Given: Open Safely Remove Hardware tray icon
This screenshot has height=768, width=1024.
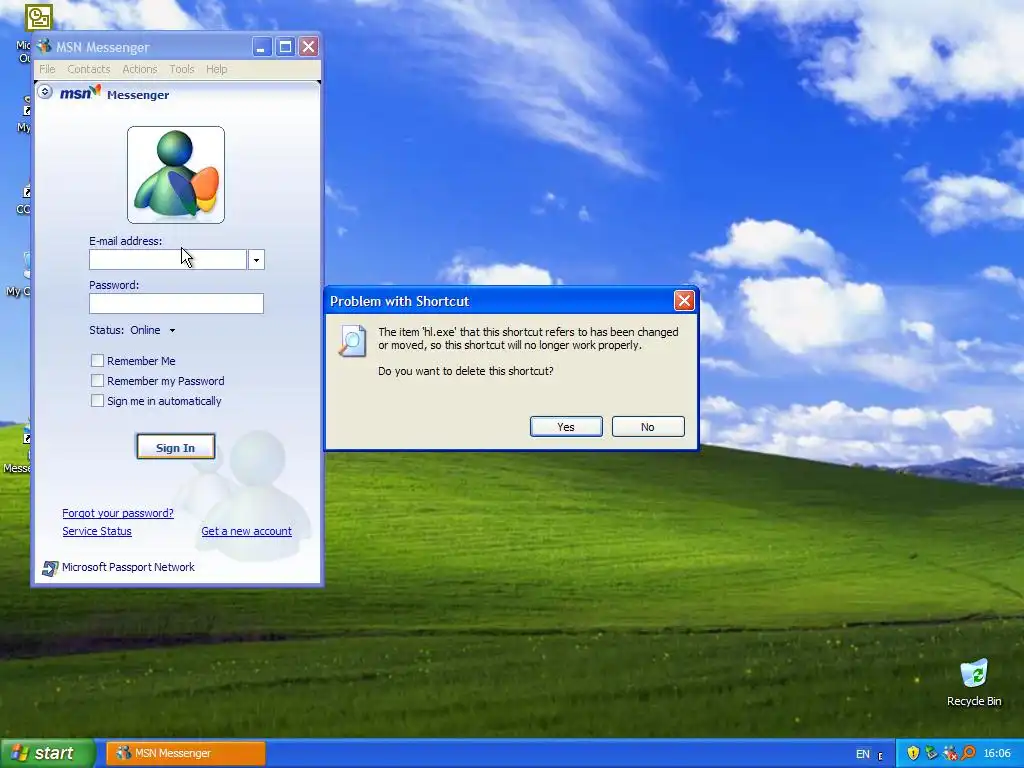Looking at the screenshot, I should [x=931, y=753].
